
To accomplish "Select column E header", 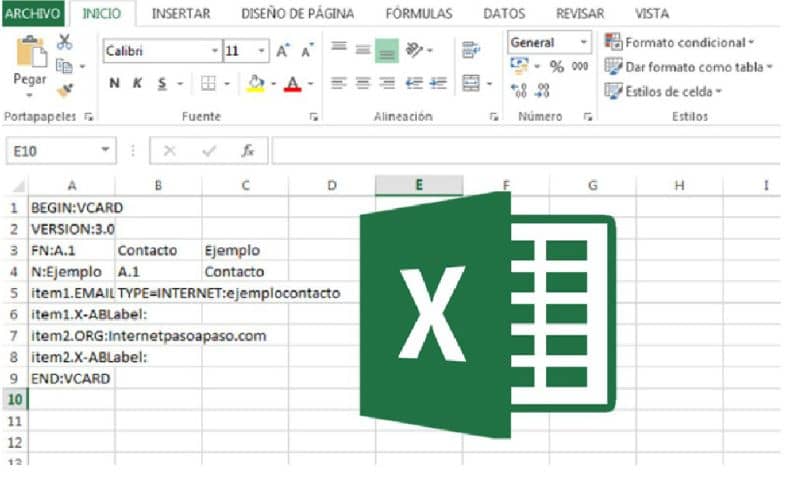I will pos(419,185).
